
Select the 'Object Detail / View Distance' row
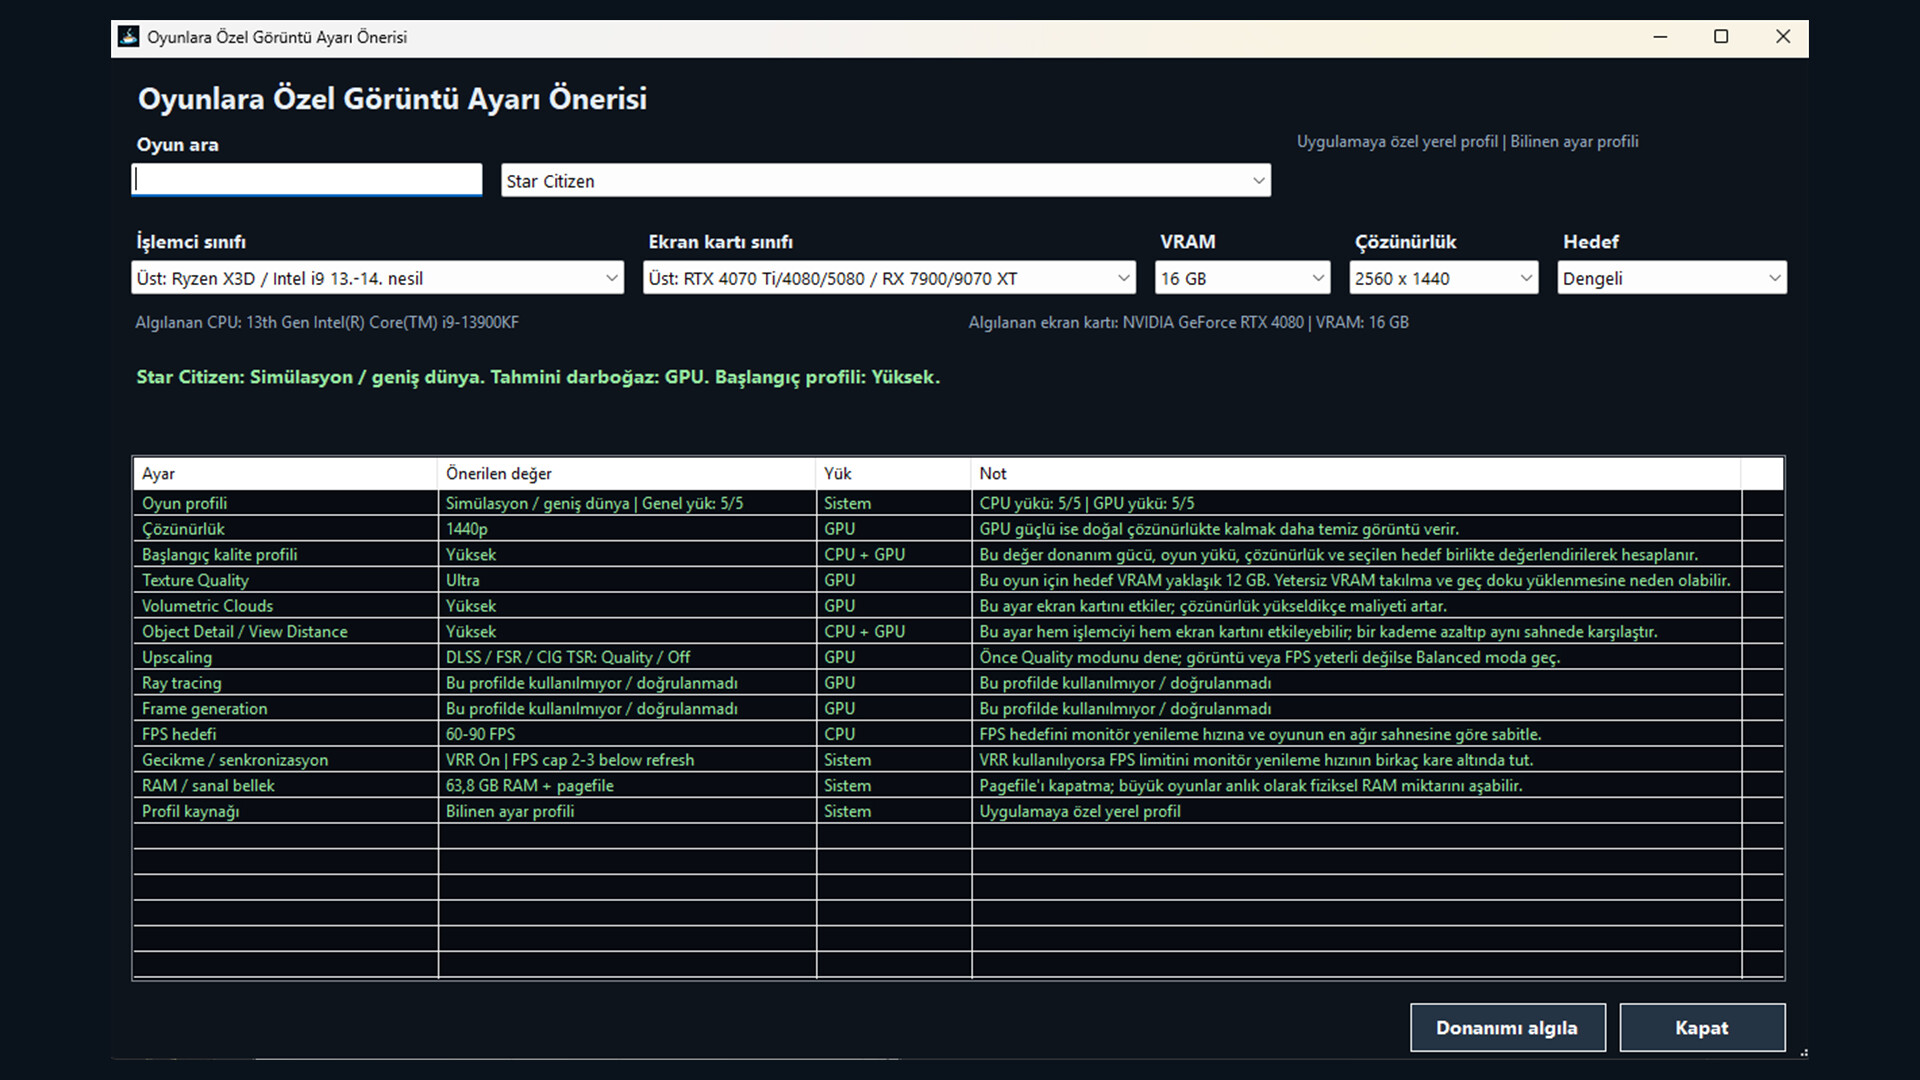pos(958,632)
